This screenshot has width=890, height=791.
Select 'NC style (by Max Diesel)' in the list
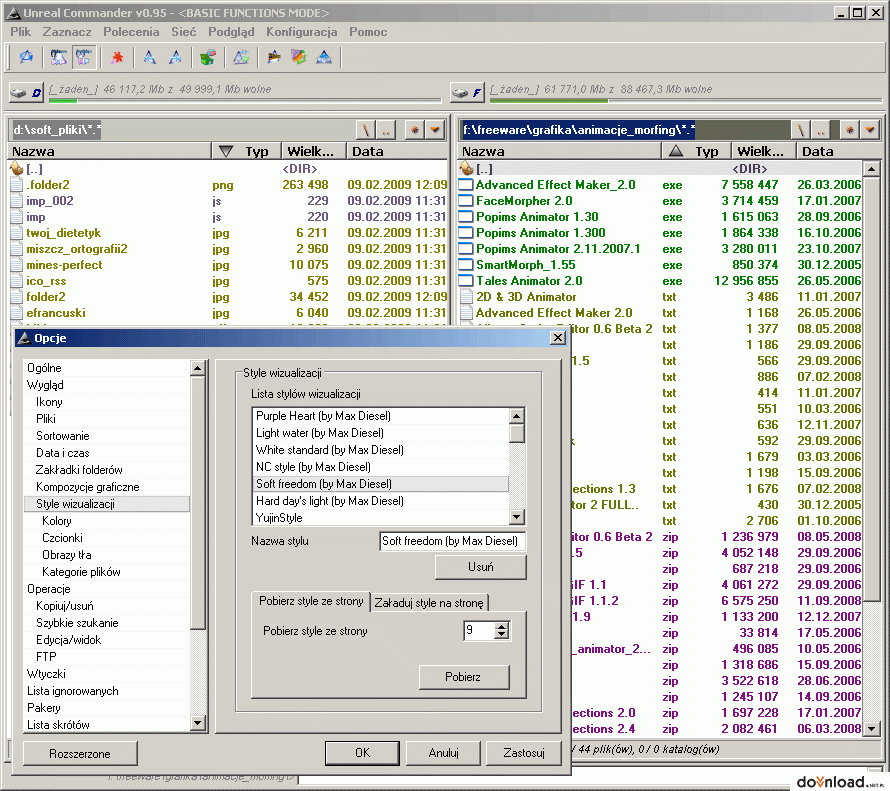click(380, 467)
